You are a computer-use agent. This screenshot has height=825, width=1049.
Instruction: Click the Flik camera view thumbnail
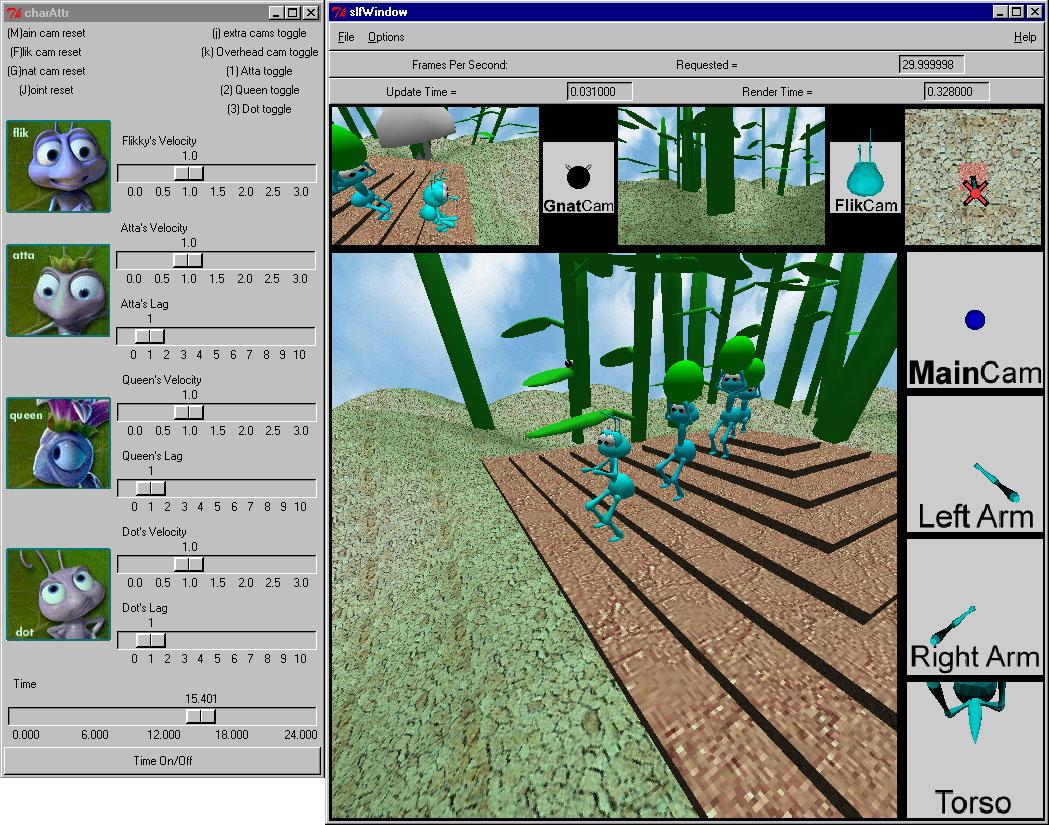pyautogui.click(x=721, y=177)
